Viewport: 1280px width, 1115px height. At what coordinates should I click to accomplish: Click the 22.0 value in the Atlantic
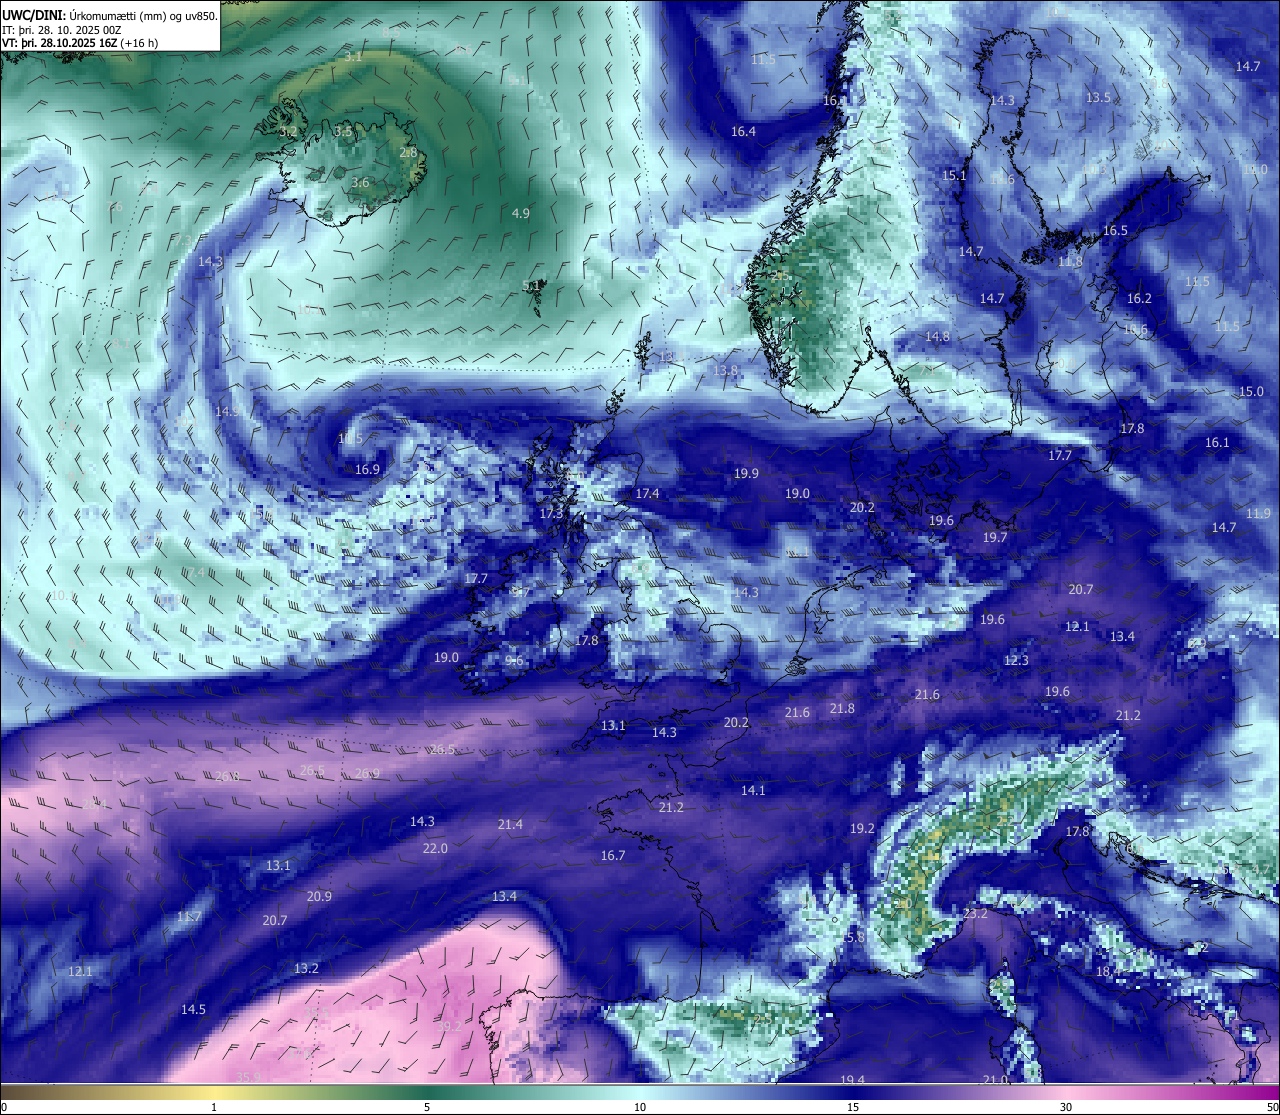coord(435,848)
